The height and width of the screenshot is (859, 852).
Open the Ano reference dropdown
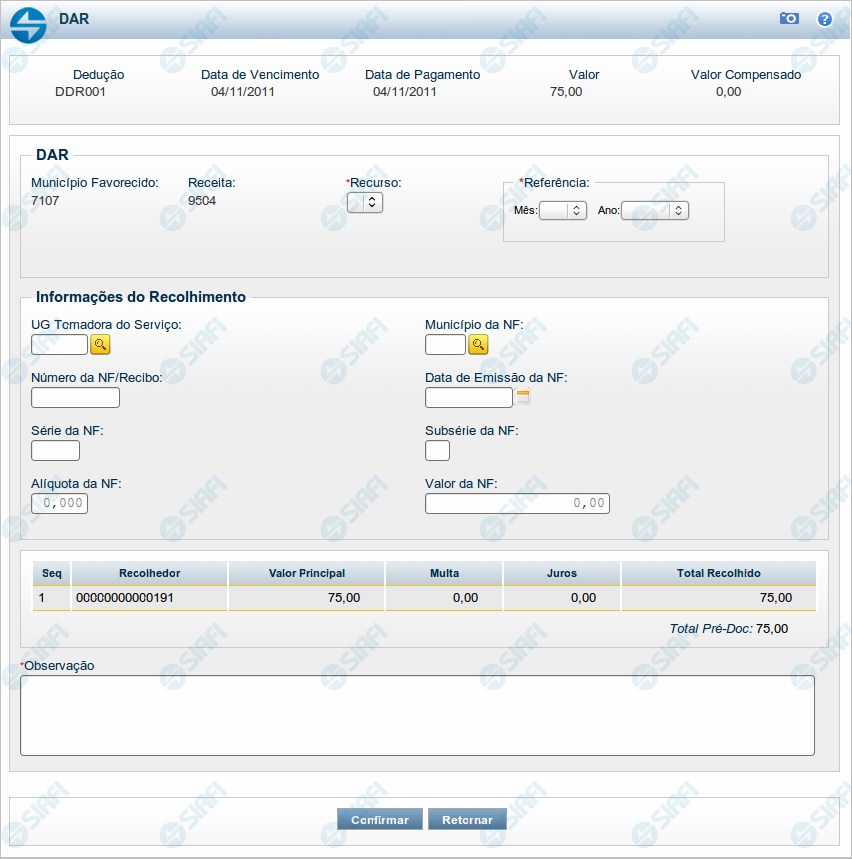pyautogui.click(x=655, y=210)
